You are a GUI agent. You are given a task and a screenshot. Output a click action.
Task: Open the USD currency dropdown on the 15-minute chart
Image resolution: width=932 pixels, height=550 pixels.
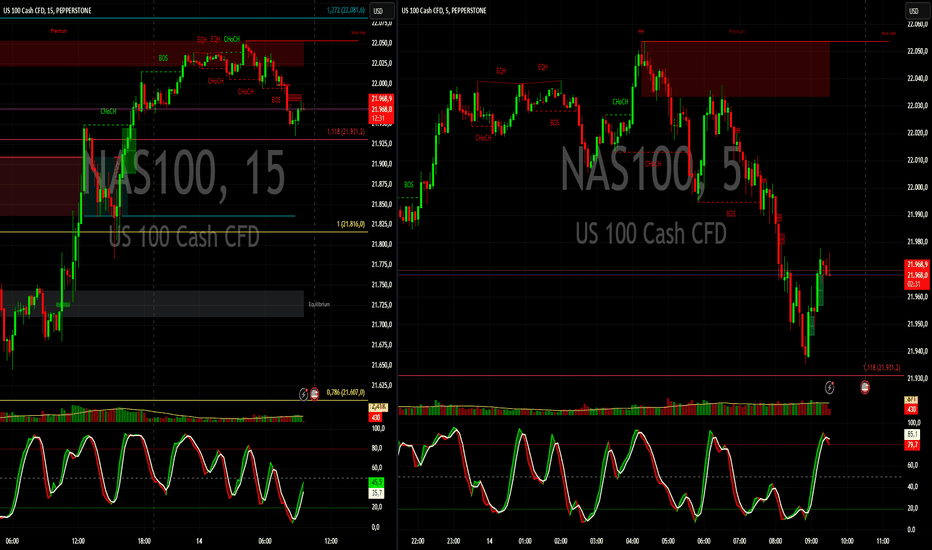tap(380, 11)
